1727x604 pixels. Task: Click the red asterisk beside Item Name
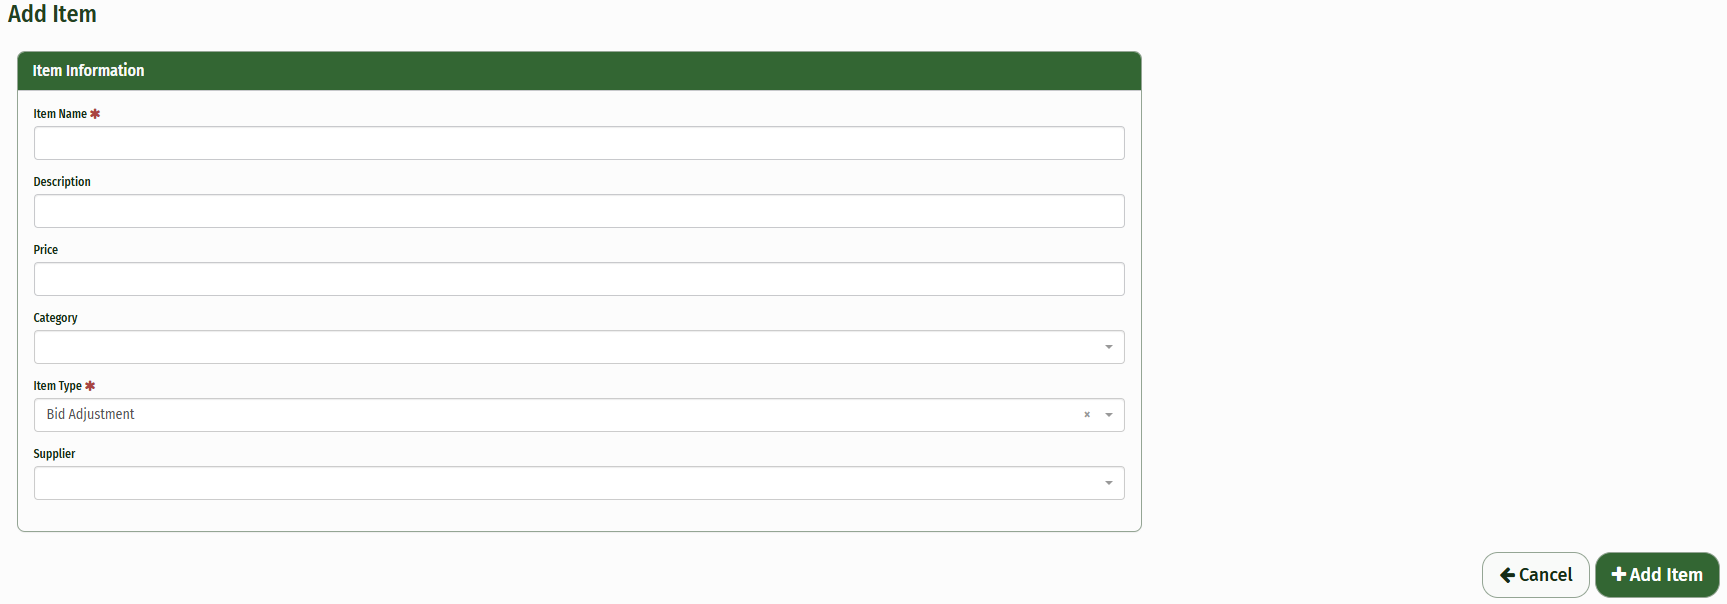[x=95, y=114]
